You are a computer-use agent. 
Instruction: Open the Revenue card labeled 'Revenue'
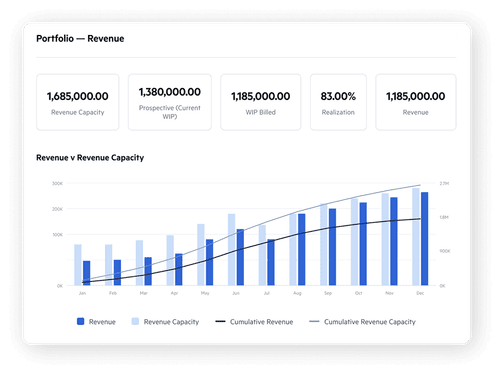click(x=416, y=102)
